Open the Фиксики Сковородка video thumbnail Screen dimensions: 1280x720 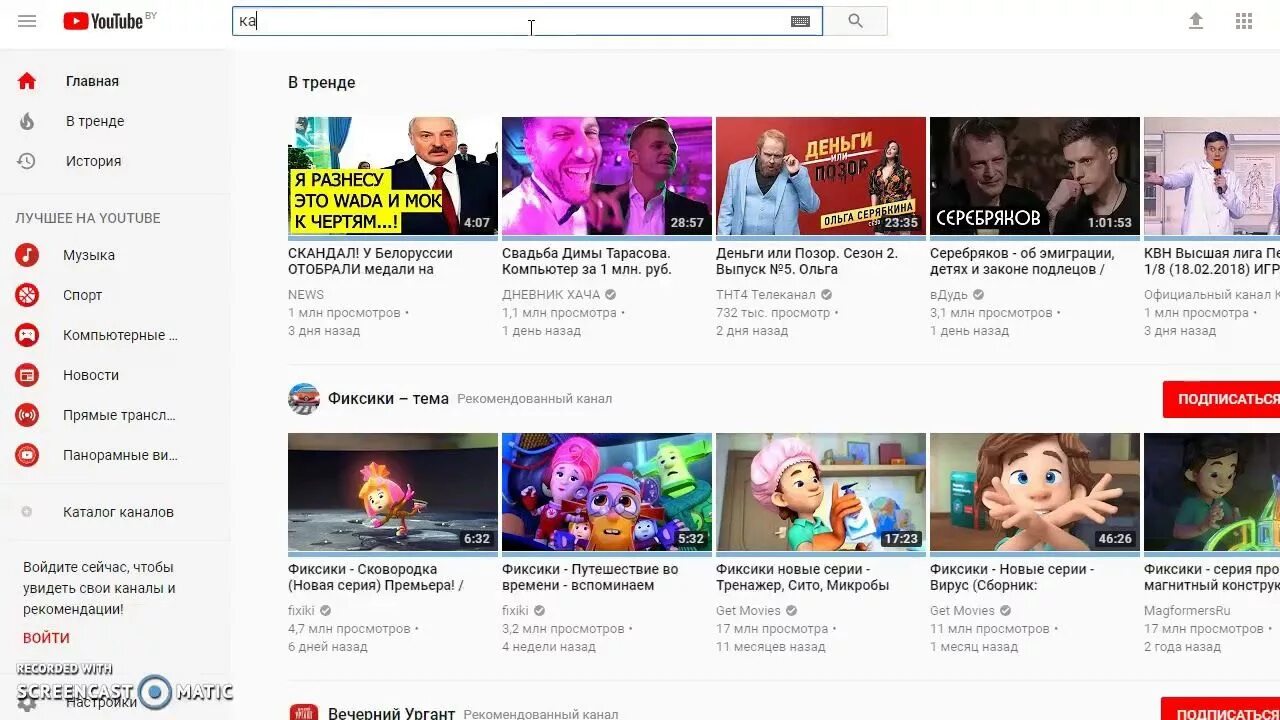pyautogui.click(x=393, y=492)
